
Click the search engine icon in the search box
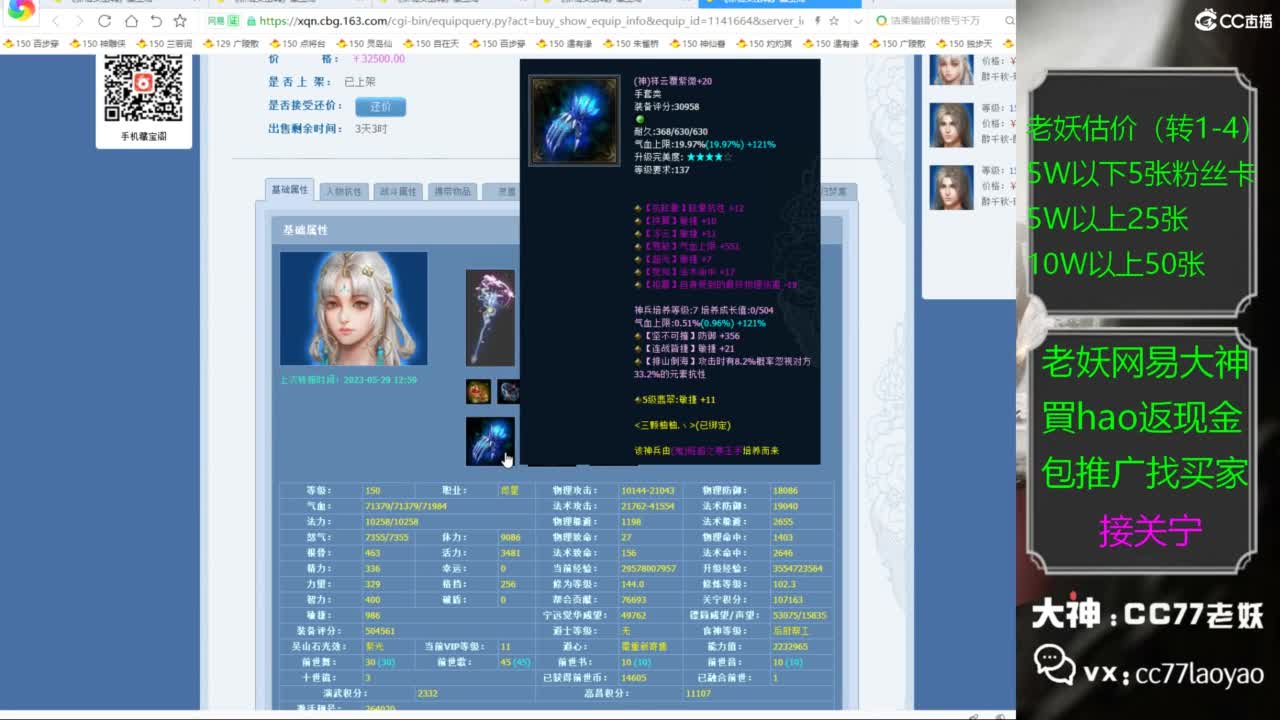point(881,21)
